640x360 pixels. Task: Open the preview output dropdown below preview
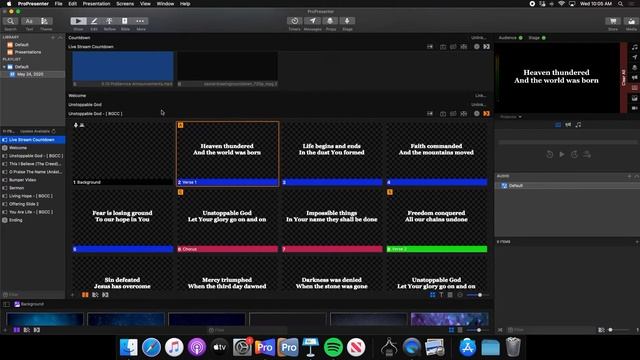coord(511,117)
